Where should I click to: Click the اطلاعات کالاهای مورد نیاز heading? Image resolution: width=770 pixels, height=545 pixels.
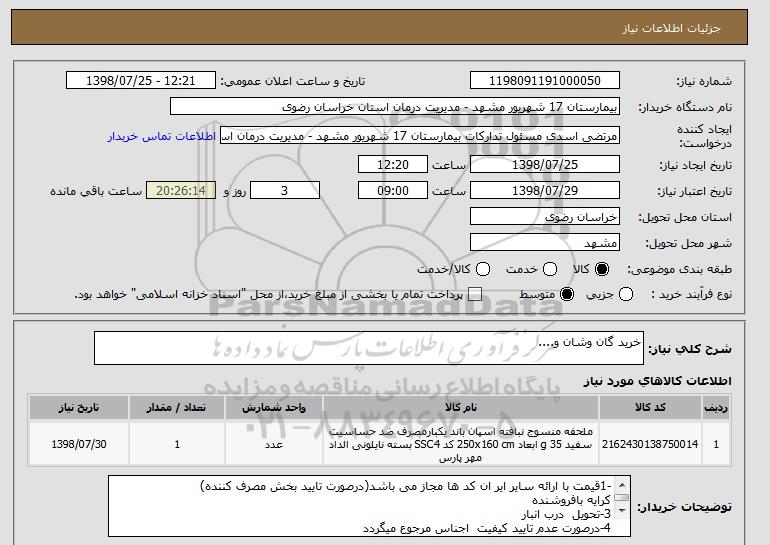coord(658,381)
